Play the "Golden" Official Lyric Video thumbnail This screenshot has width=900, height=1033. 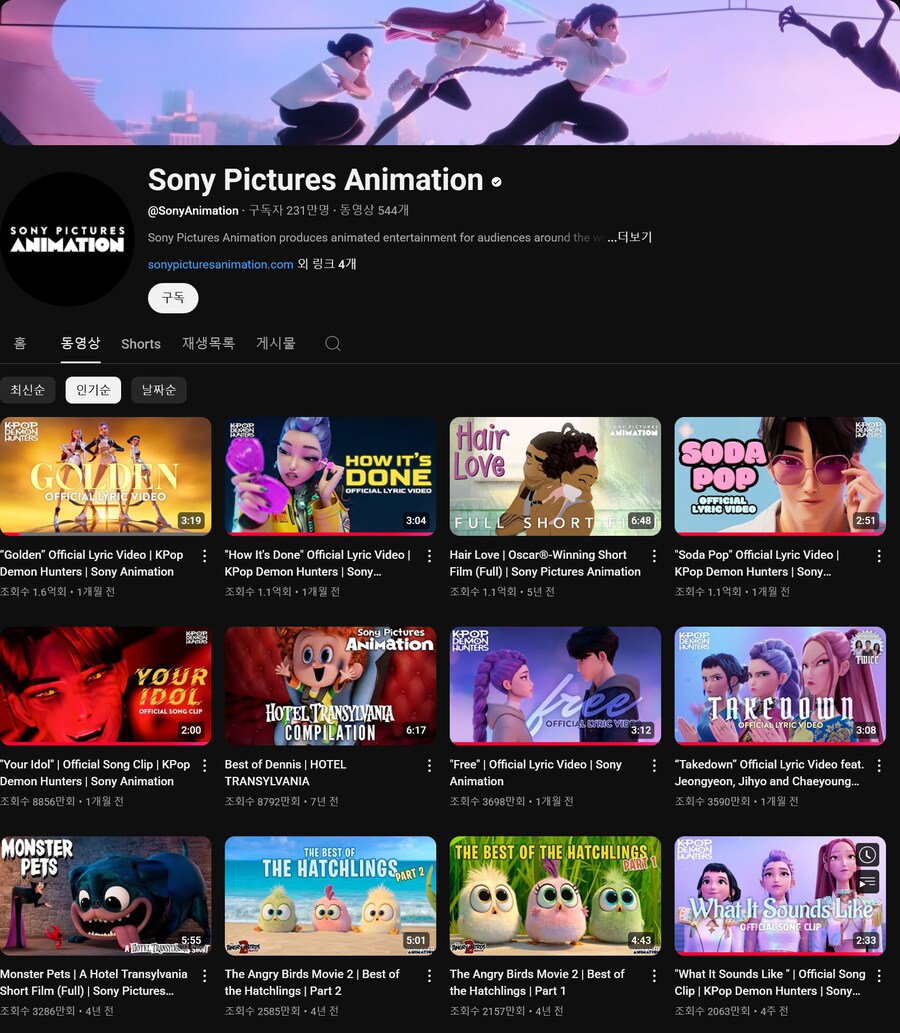105,476
